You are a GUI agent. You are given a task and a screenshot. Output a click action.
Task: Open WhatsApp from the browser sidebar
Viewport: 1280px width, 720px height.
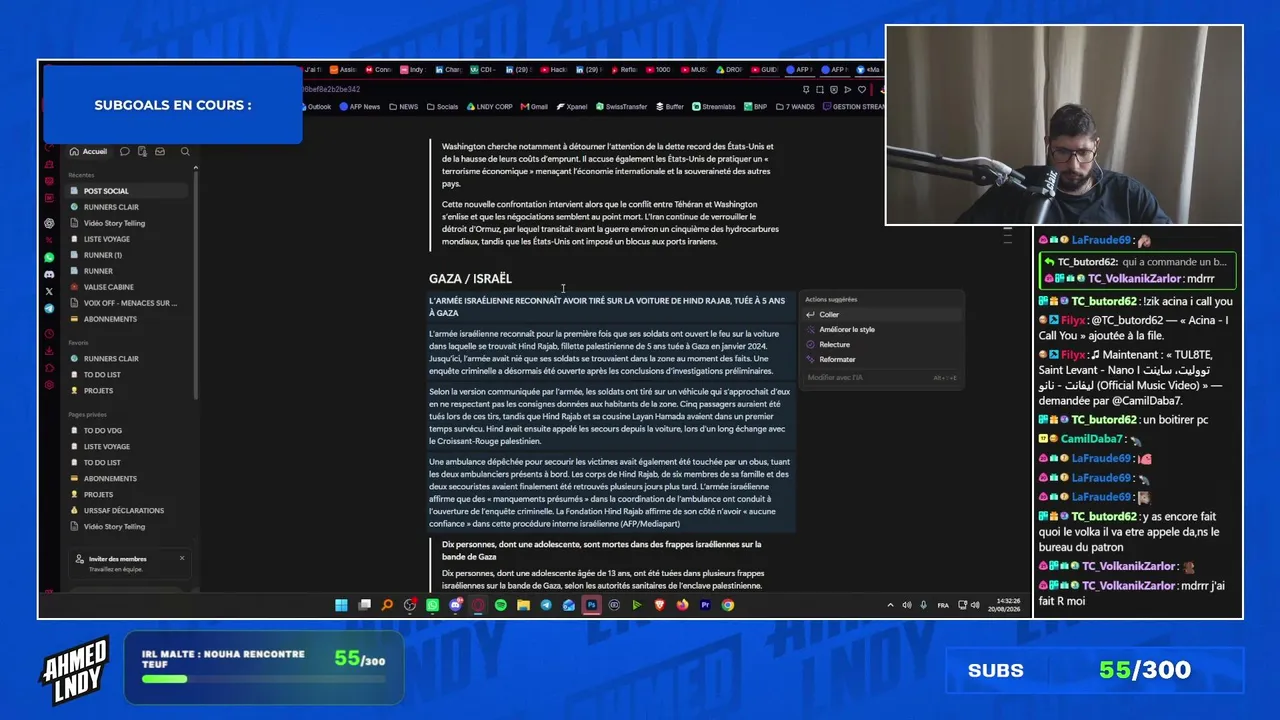pos(49,258)
